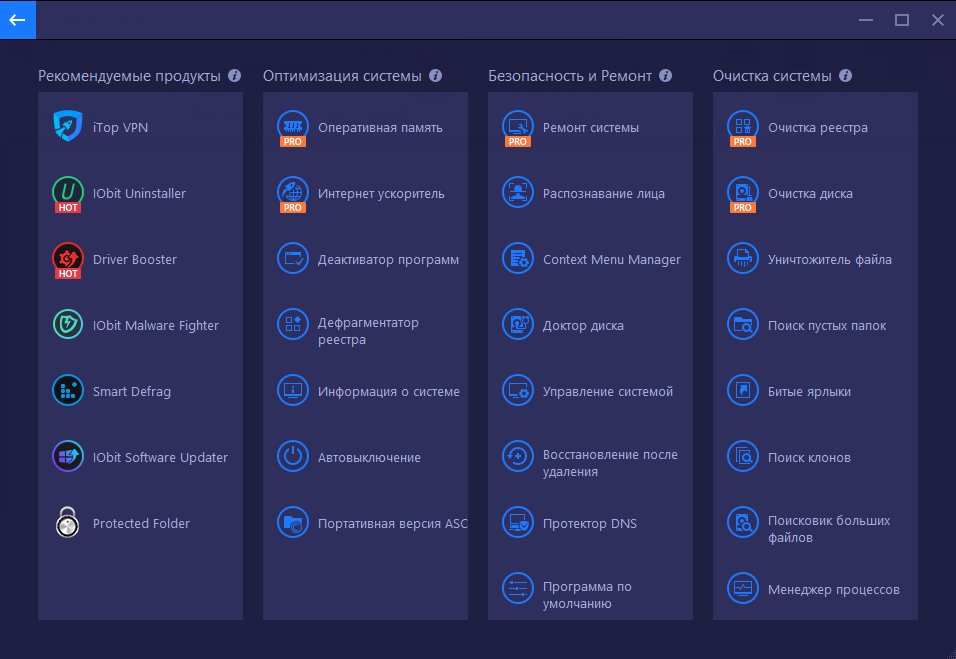The width and height of the screenshot is (956, 659).
Task: Click the Smart Defrag label
Action: pos(132,391)
